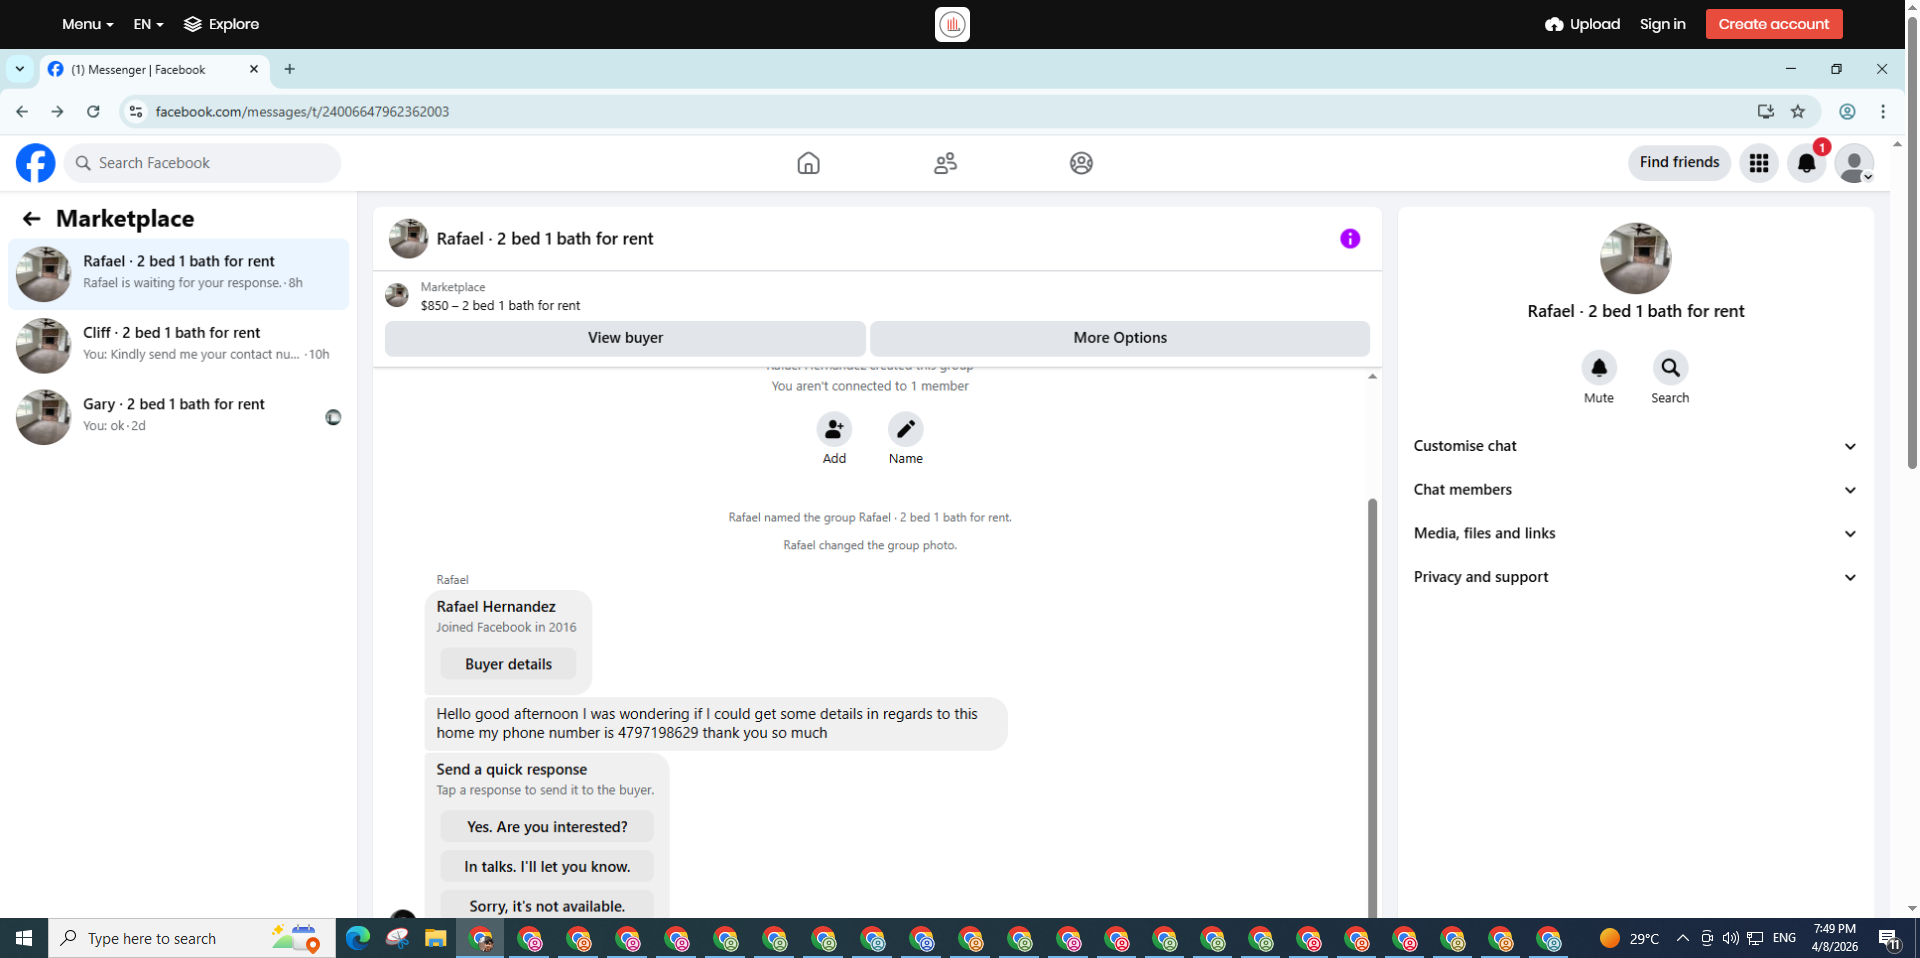Open the $850 – 2 bed 1 bath listing text

pos(500,306)
